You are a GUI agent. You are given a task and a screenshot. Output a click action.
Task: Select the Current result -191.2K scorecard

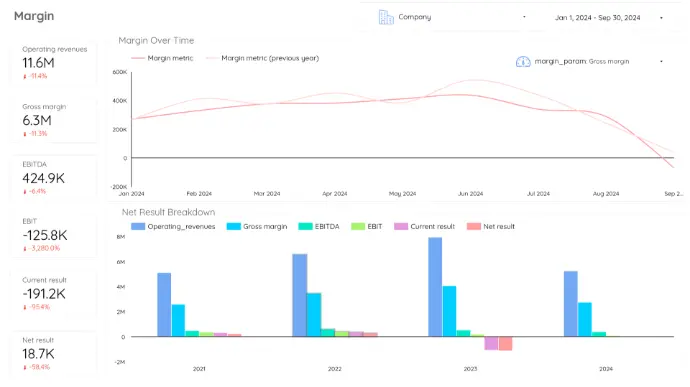pyautogui.click(x=54, y=293)
